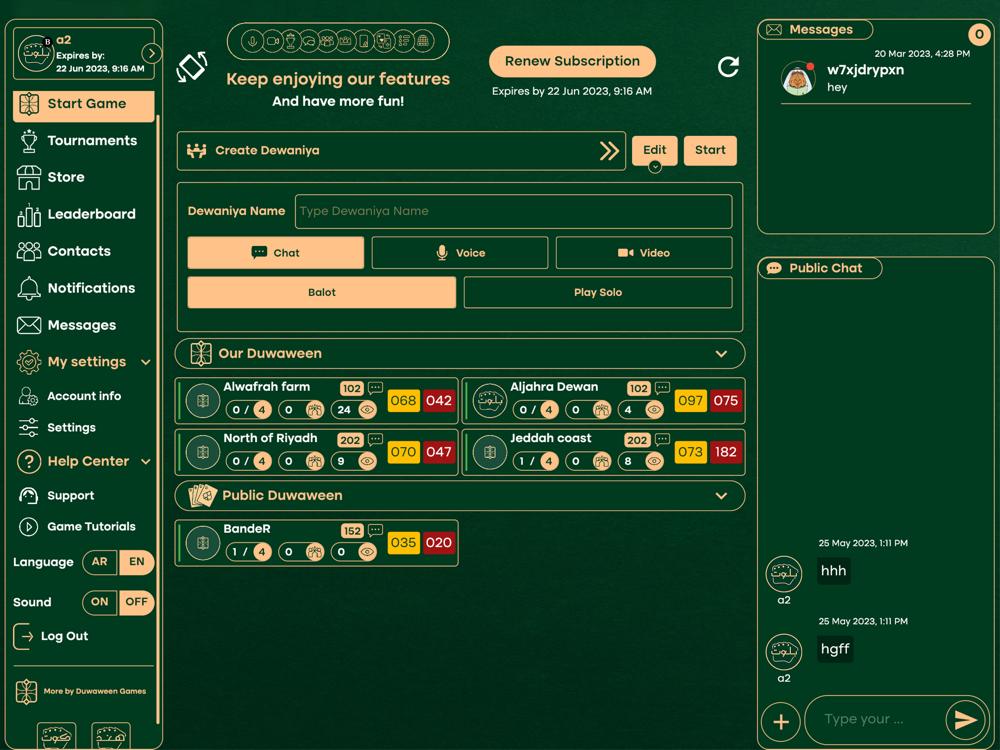Click the Account info gear-person icon
Viewport: 1000px width, 750px height.
pyautogui.click(x=28, y=397)
